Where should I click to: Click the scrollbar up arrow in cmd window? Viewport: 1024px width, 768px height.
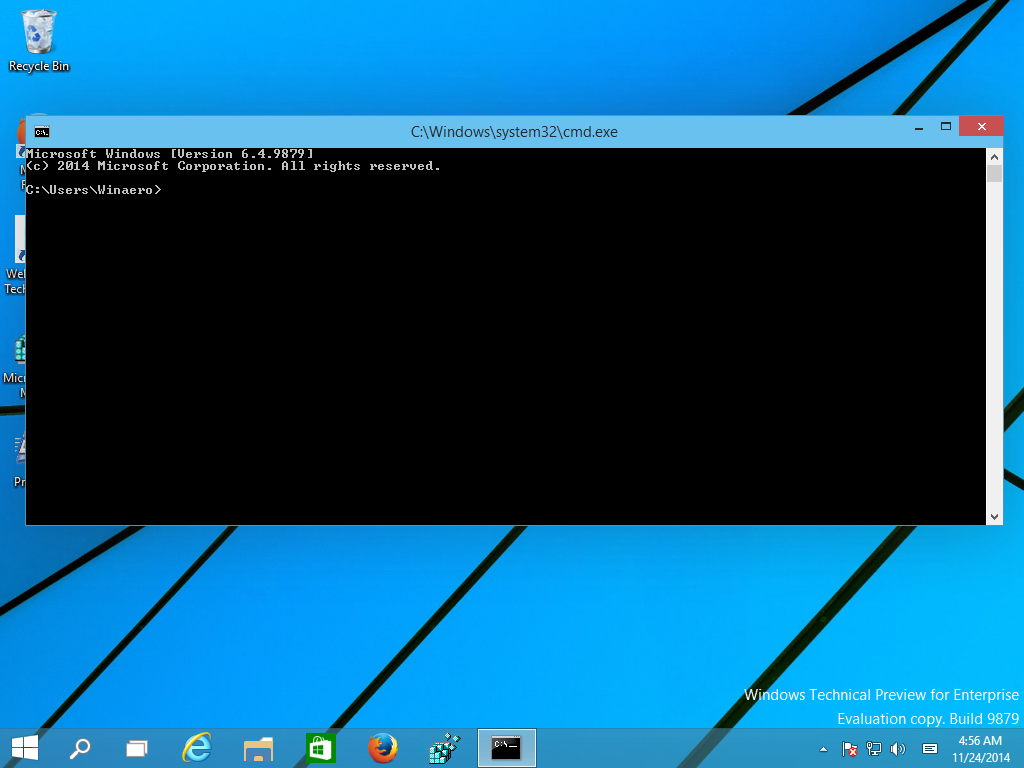pyautogui.click(x=994, y=157)
